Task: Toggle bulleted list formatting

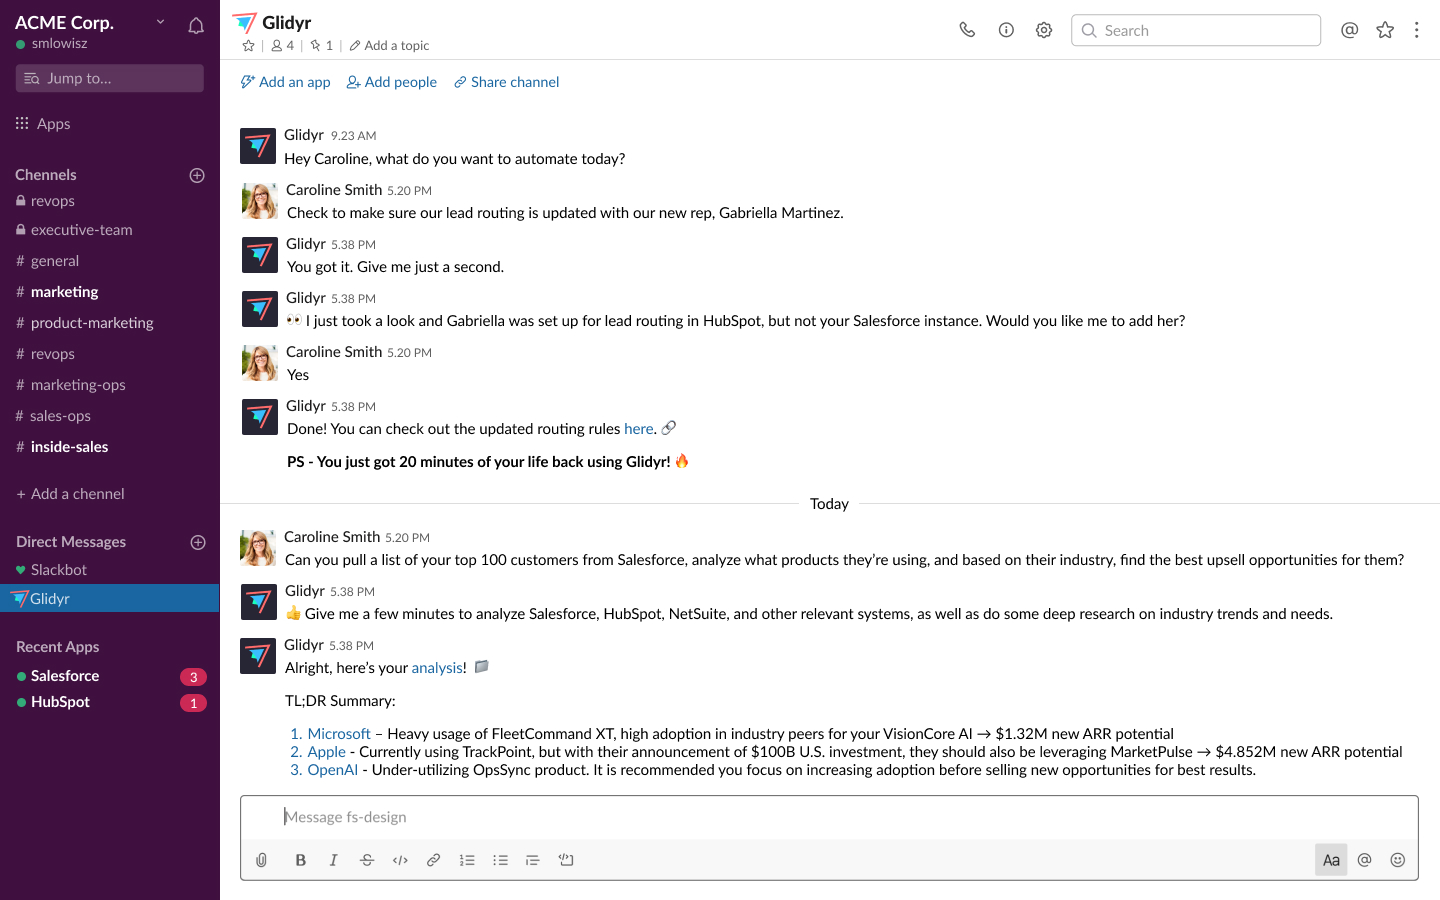Action: click(500, 860)
